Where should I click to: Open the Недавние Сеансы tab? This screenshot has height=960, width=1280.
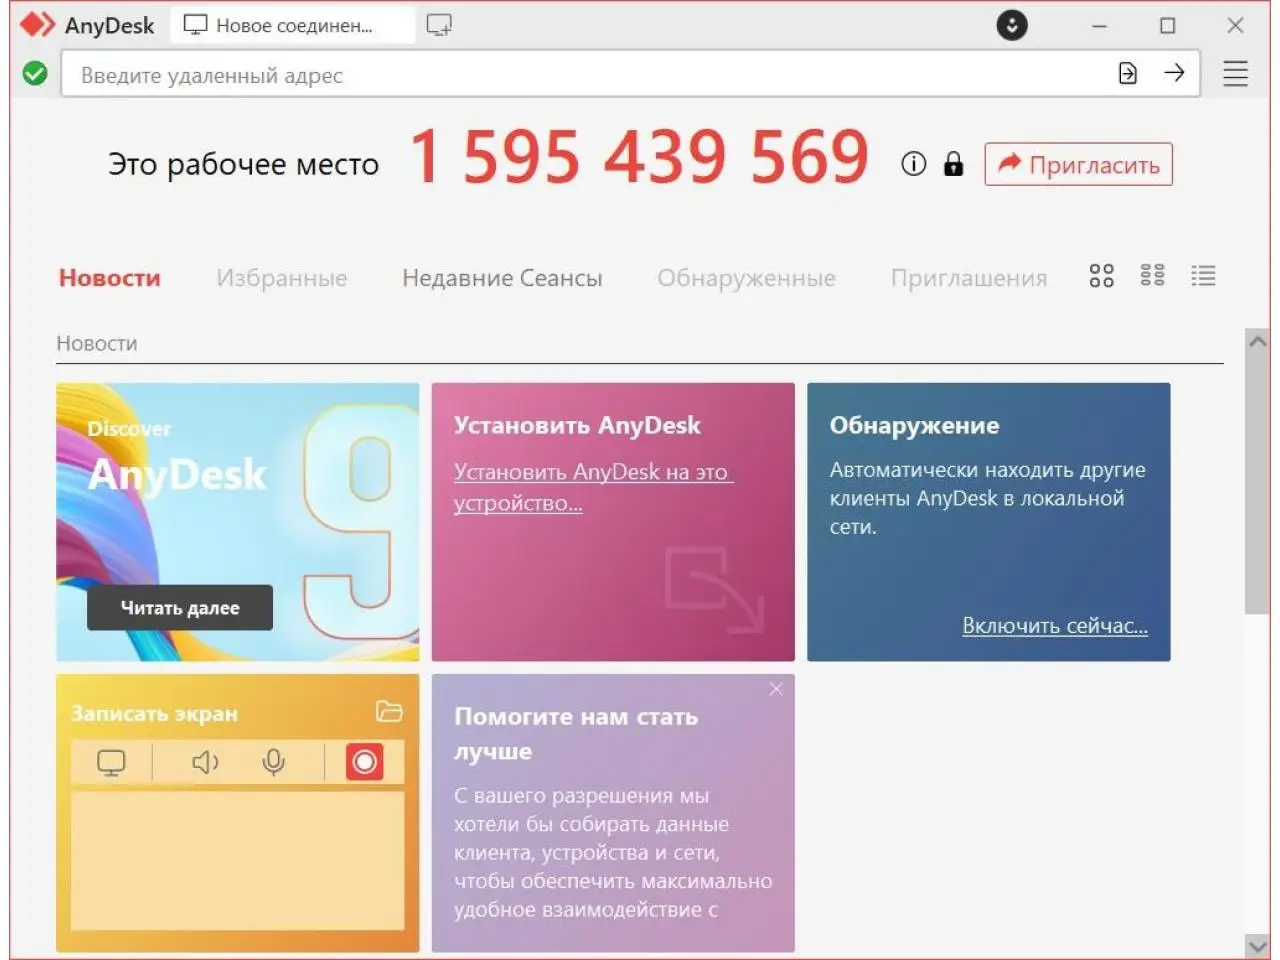pyautogui.click(x=502, y=278)
